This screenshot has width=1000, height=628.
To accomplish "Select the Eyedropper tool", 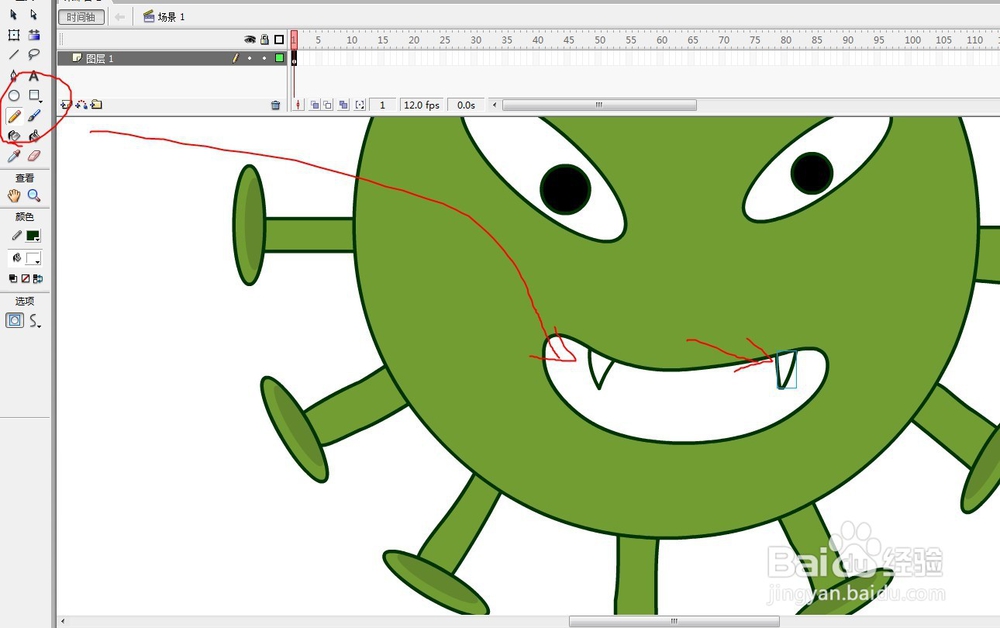I will coord(13,156).
